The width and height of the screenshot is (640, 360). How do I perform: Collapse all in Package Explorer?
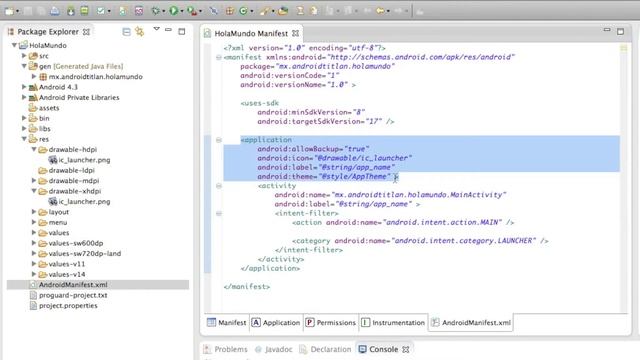tap(127, 31)
